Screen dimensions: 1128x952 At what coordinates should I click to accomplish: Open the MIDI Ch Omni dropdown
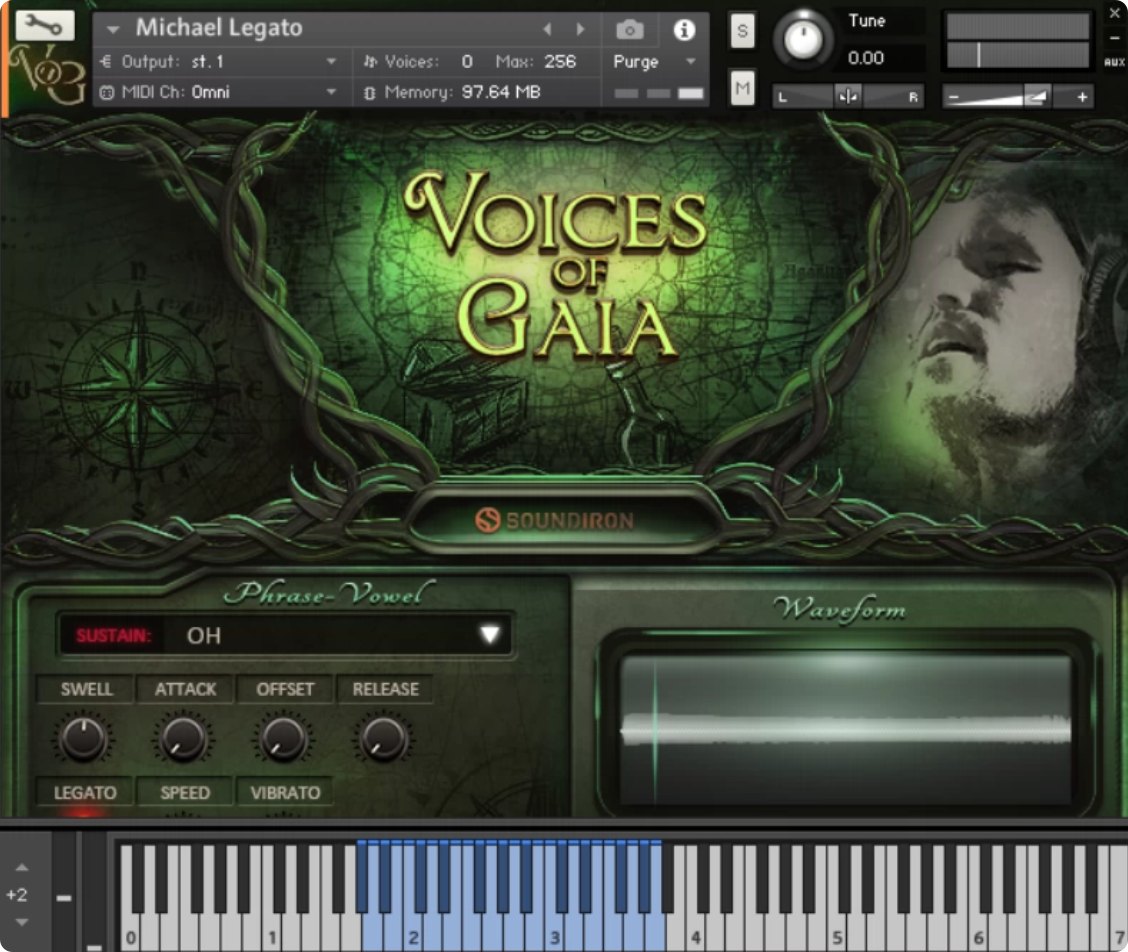pyautogui.click(x=218, y=92)
